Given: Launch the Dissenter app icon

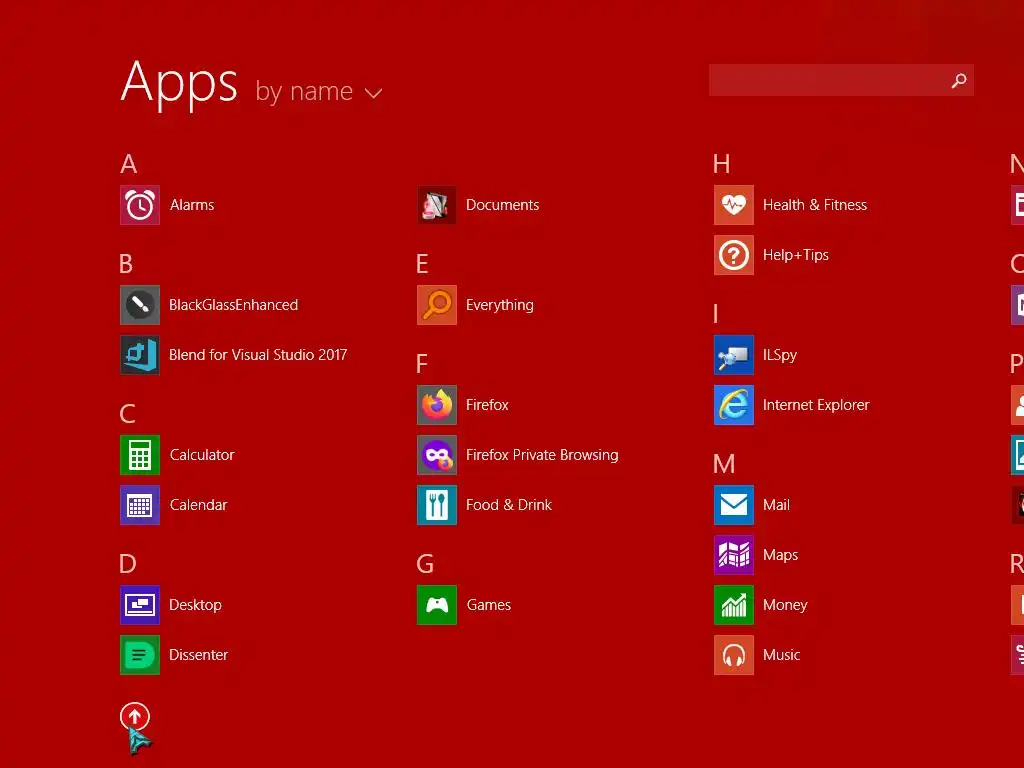Looking at the screenshot, I should pos(140,655).
